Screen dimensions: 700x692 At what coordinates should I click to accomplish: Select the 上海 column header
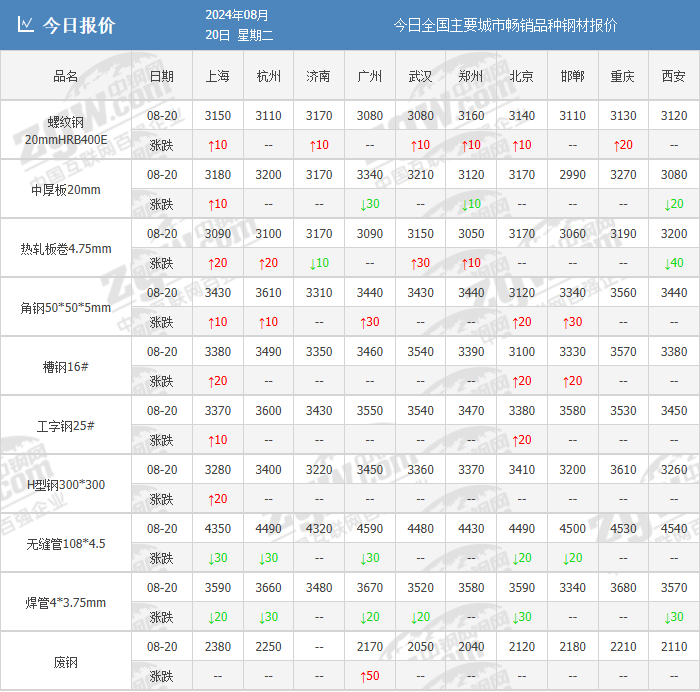[x=218, y=76]
